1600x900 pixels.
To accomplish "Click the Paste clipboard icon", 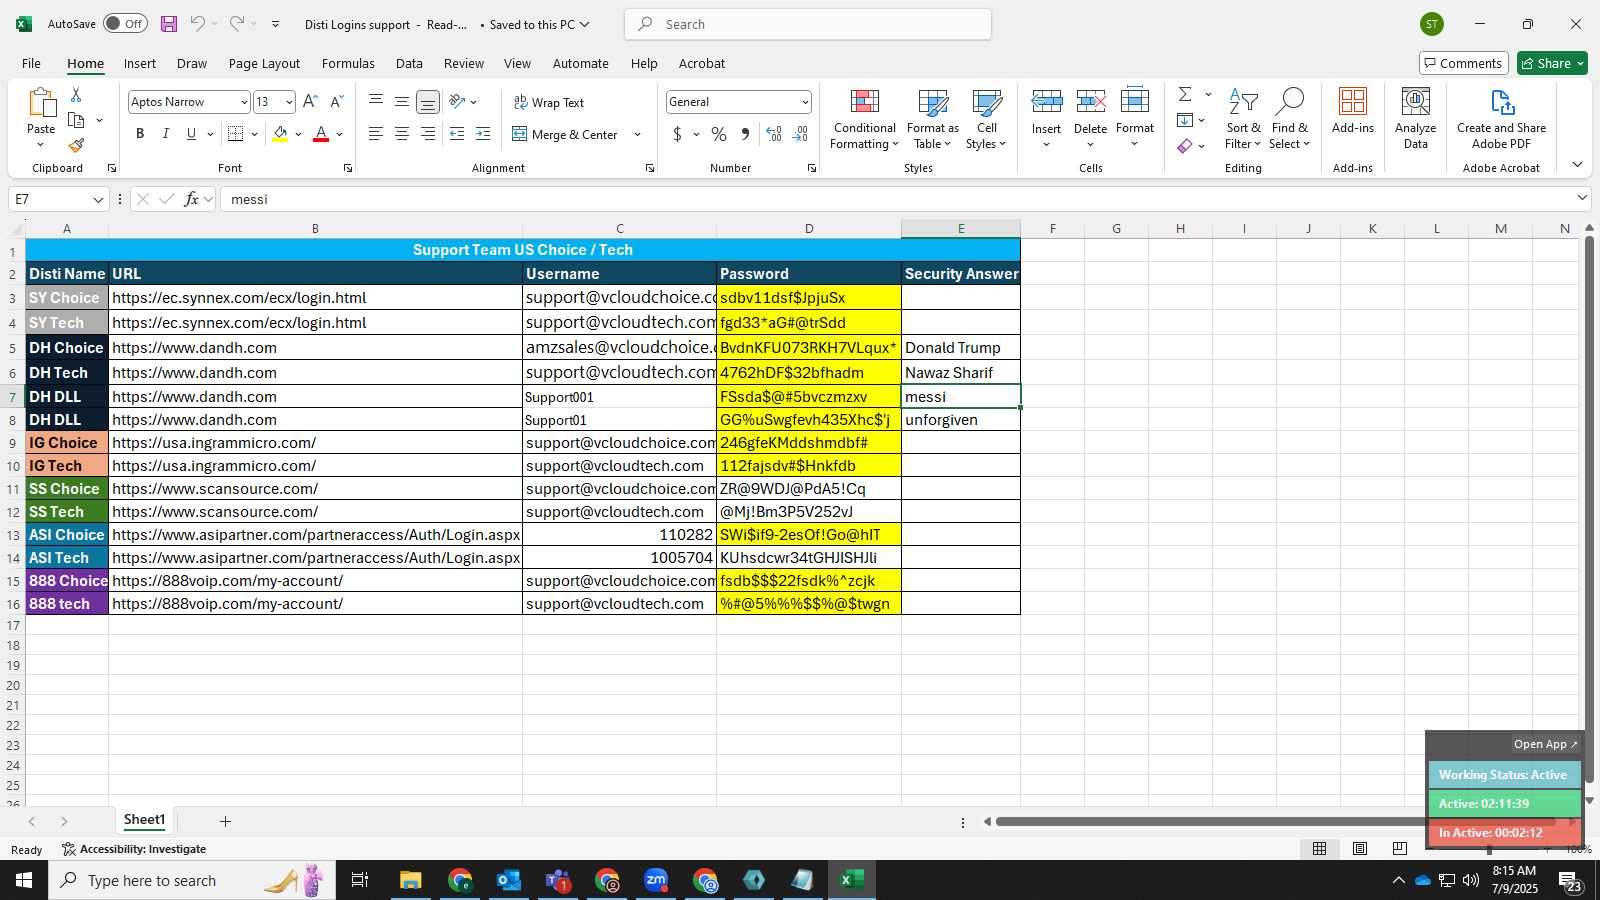I will pos(41,102).
